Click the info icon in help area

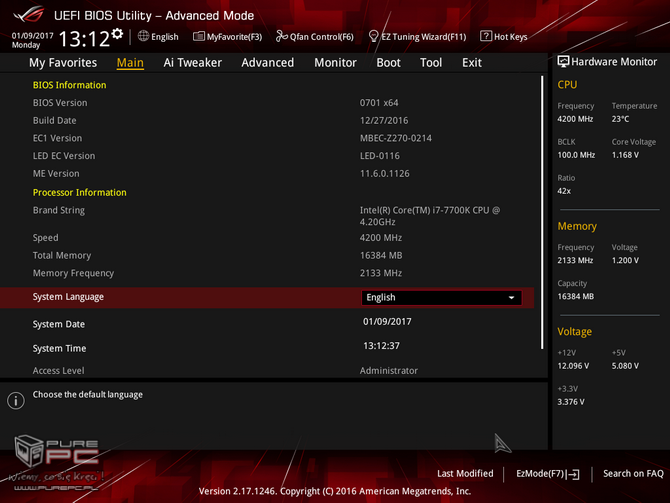pyautogui.click(x=16, y=400)
